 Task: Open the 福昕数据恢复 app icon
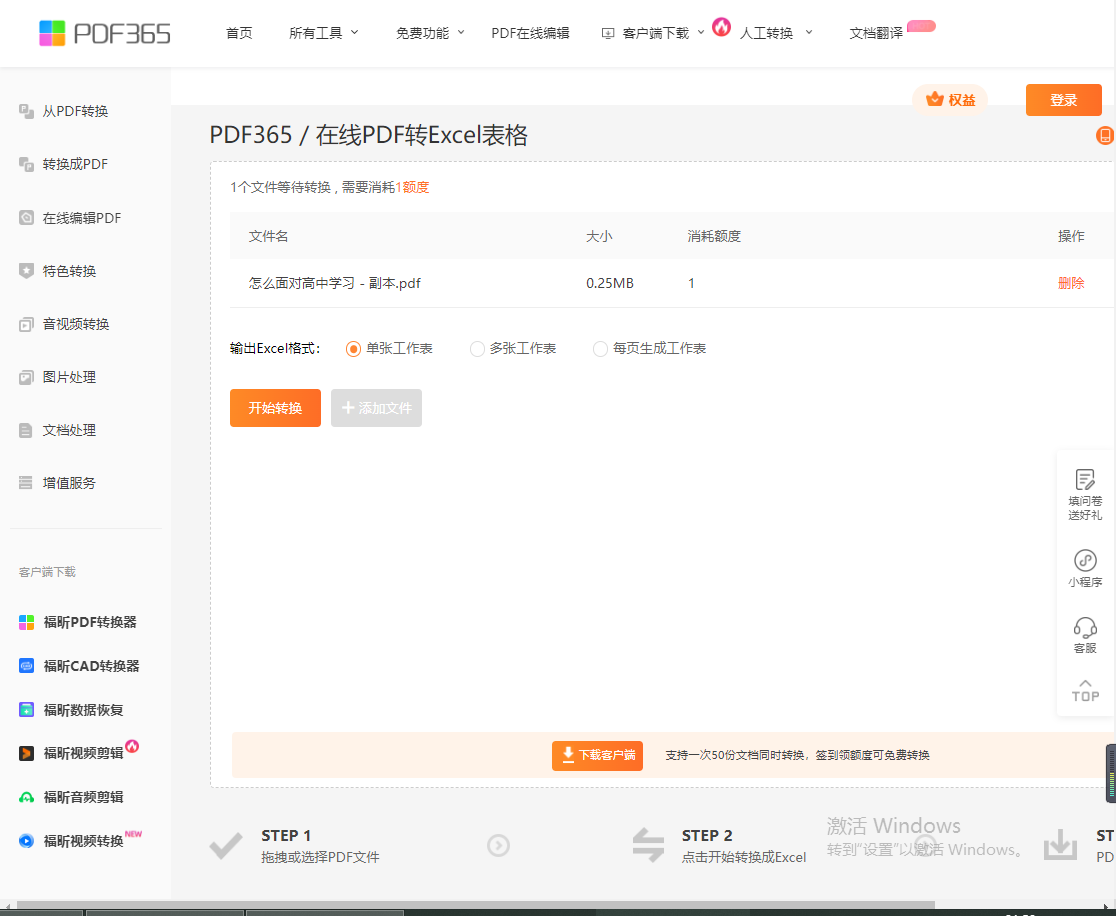point(26,710)
